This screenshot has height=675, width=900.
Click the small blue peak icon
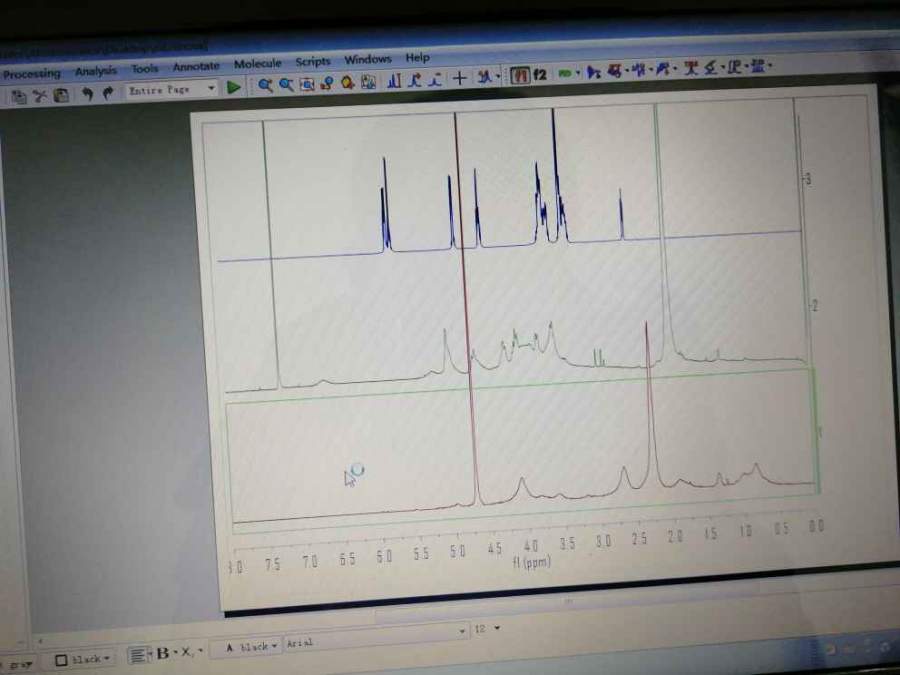click(x=436, y=80)
